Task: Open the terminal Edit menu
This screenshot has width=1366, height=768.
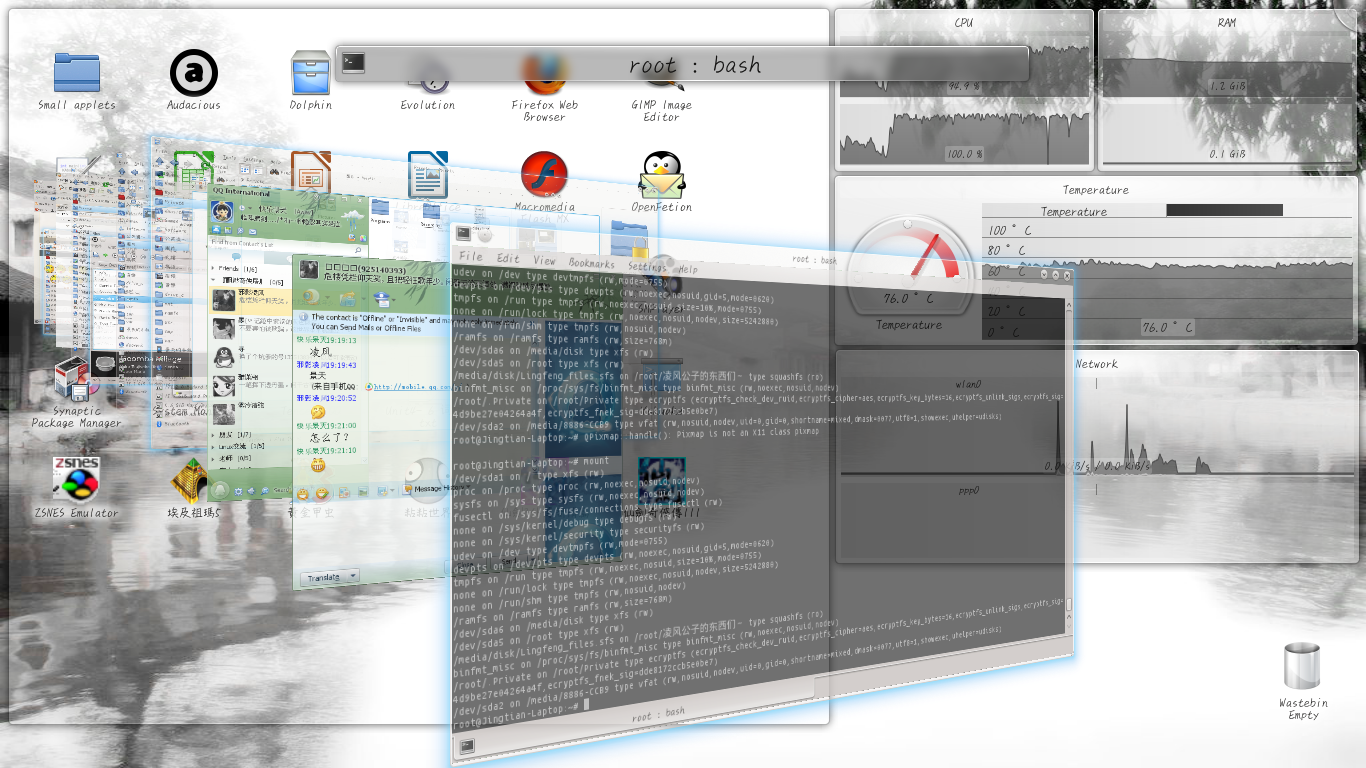Action: tap(508, 259)
